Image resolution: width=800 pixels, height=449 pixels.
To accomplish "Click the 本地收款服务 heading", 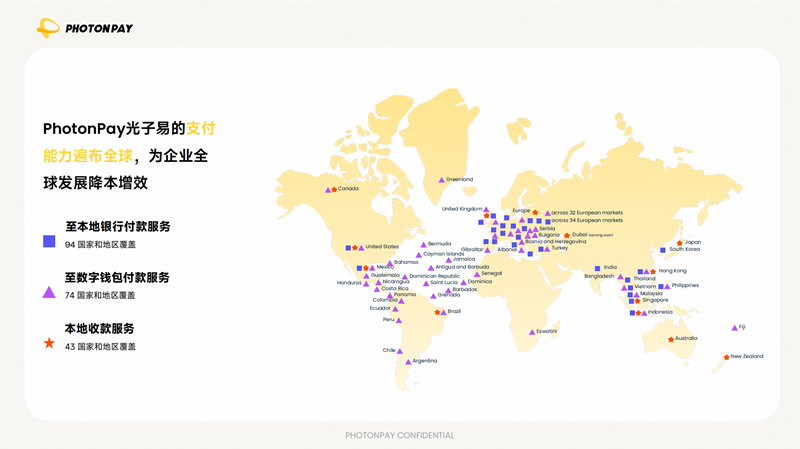I will (x=99, y=329).
